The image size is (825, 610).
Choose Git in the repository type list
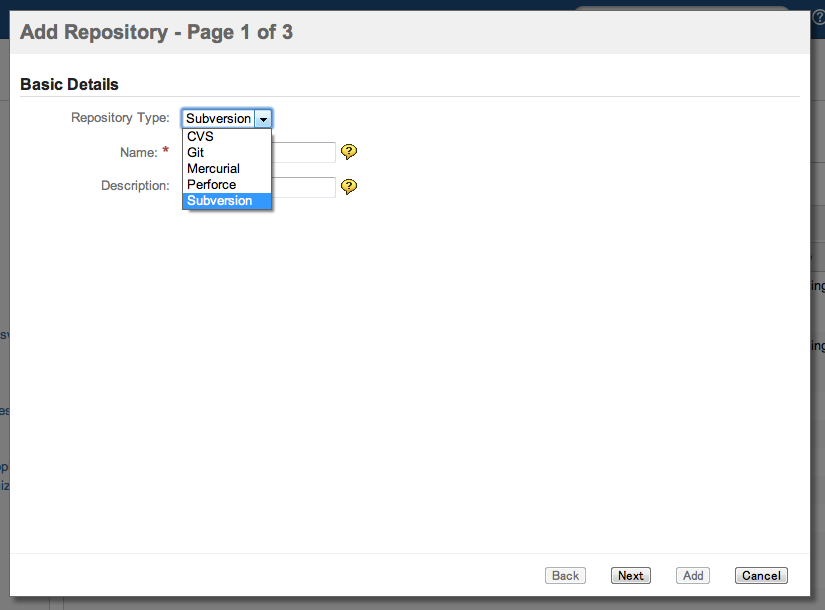pyautogui.click(x=227, y=153)
